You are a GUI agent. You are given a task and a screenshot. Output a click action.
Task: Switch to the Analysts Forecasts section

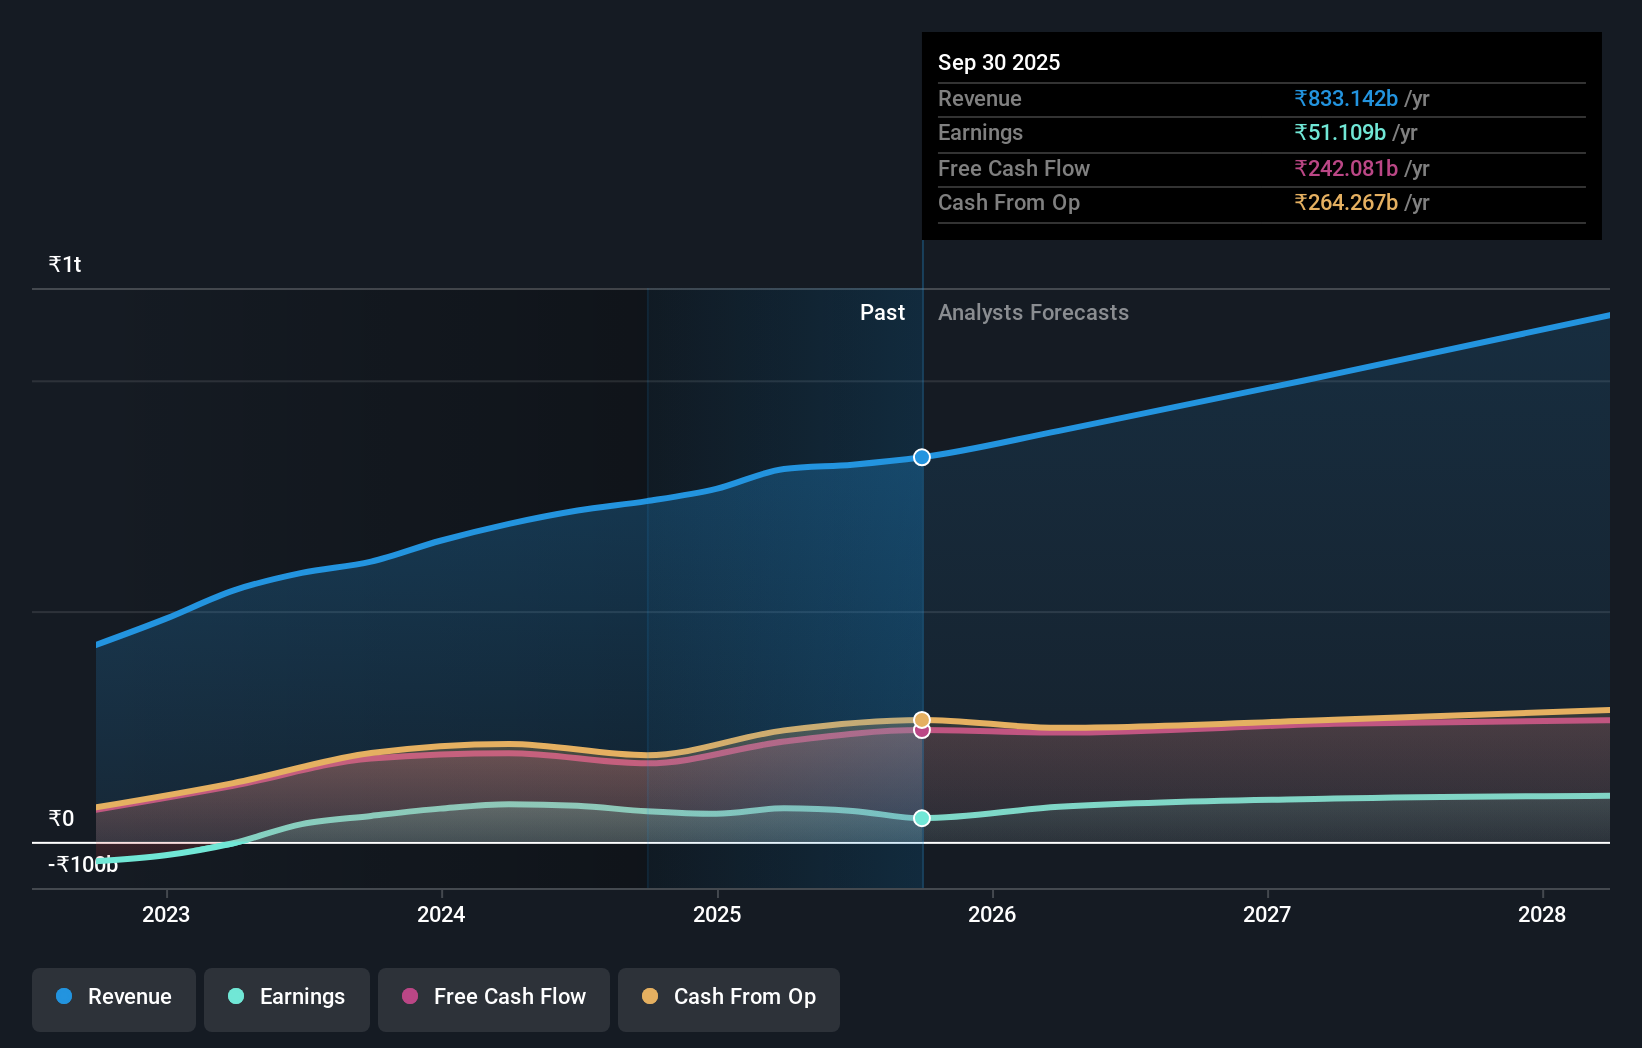(x=1033, y=312)
